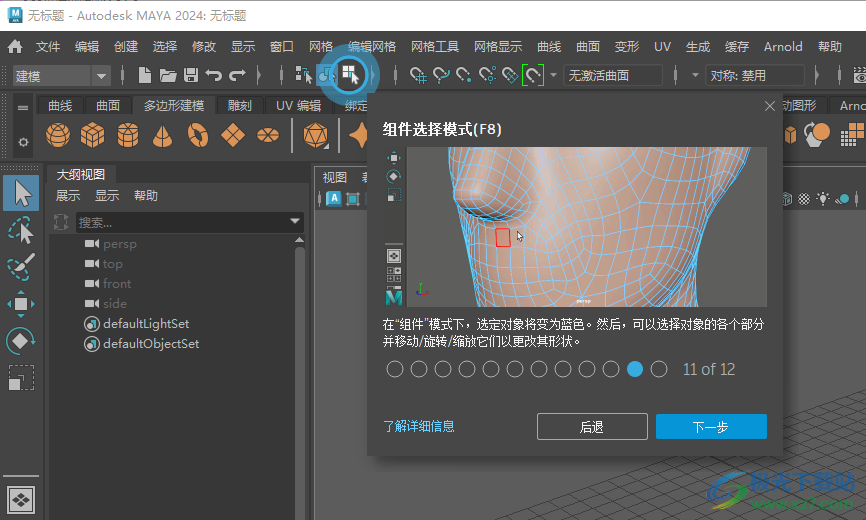866x520 pixels.
Task: Expand the collapsed toolbar arrow after redo
Action: click(259, 75)
